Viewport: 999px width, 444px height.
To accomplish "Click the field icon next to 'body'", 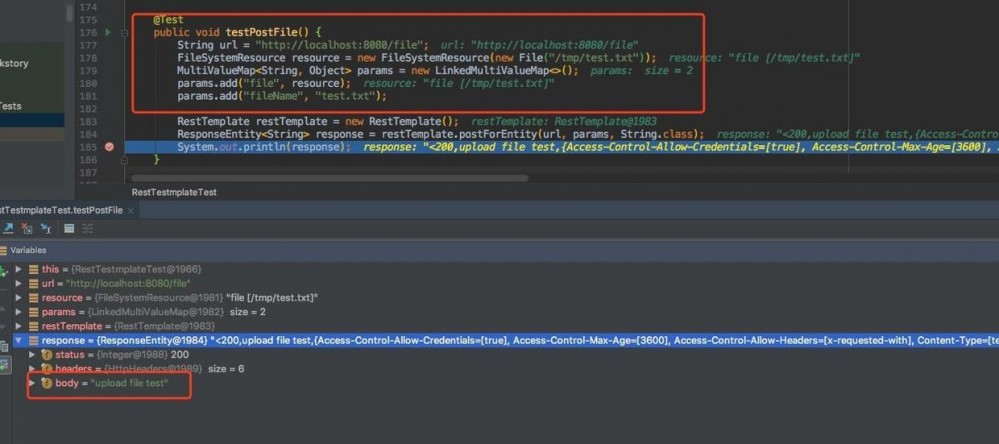I will [47, 383].
